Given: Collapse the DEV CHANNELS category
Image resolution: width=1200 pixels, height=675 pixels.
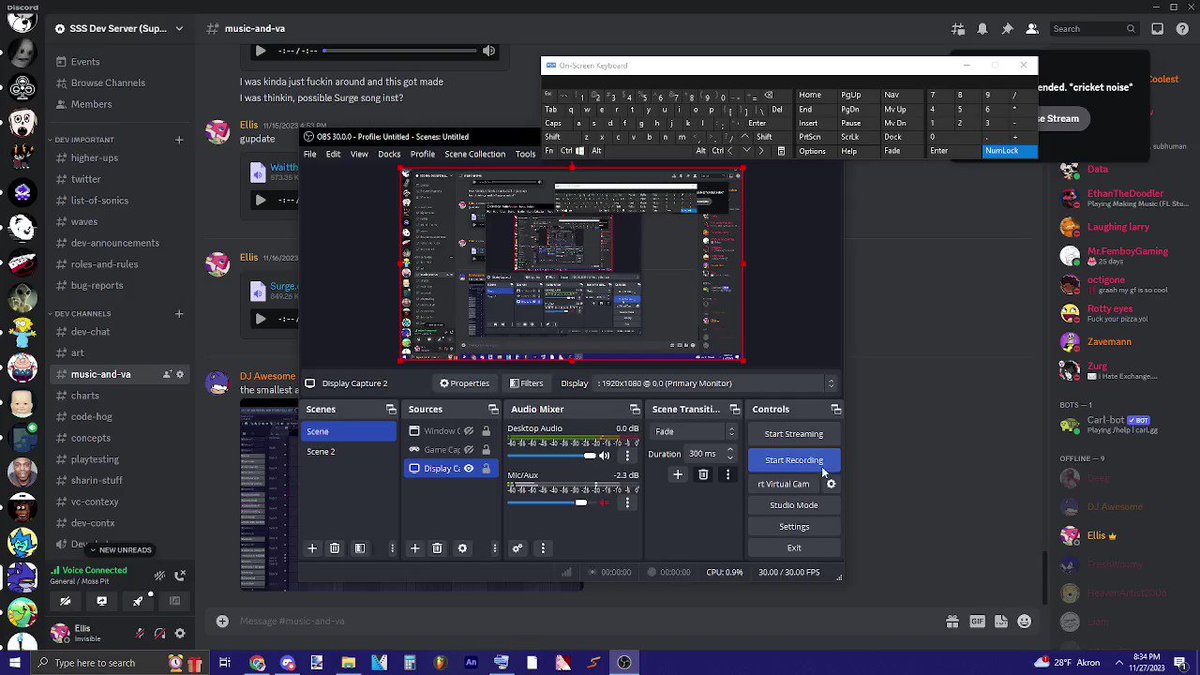Looking at the screenshot, I should tap(83, 314).
